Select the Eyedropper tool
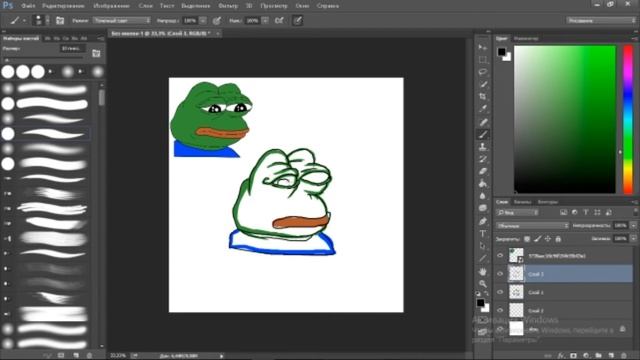The image size is (640, 360). tap(483, 109)
